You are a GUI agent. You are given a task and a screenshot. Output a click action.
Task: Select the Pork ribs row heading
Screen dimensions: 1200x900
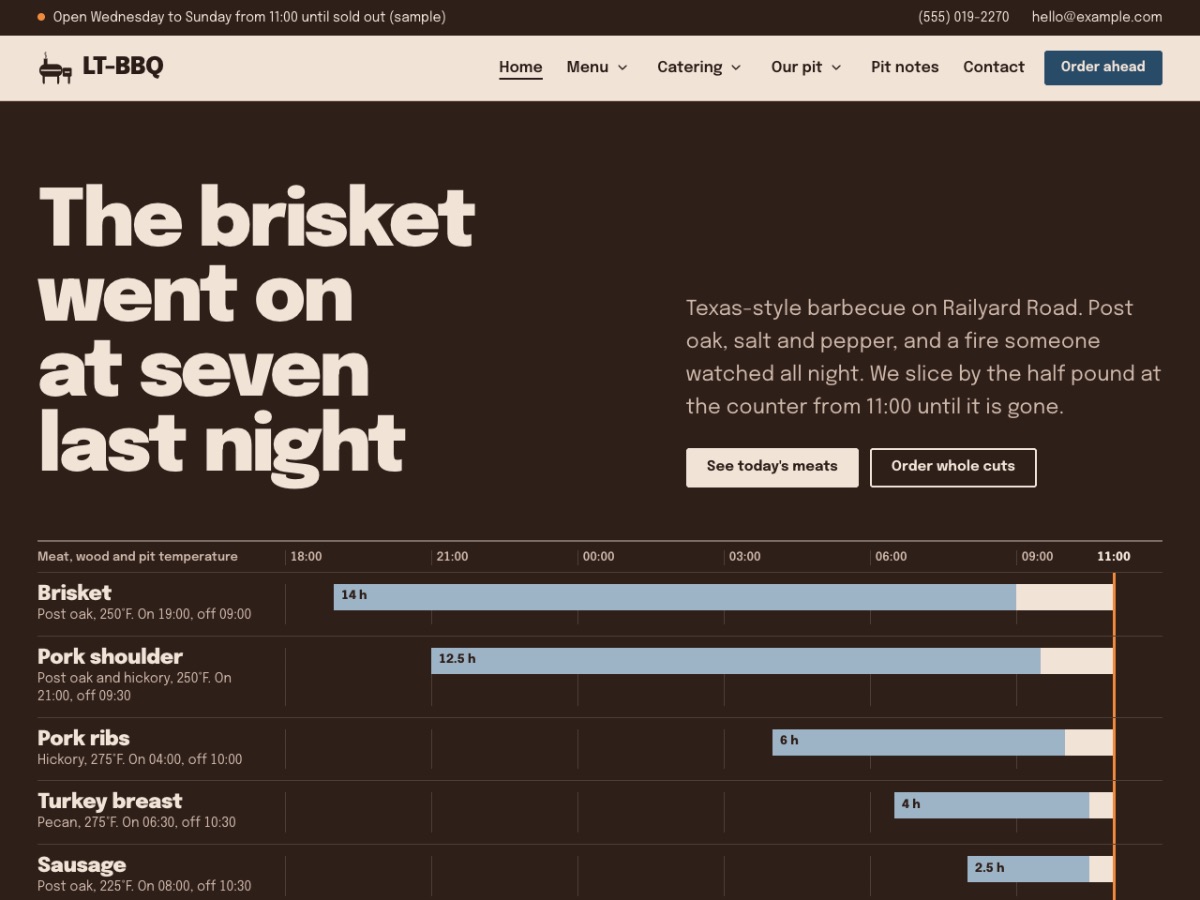pos(84,738)
